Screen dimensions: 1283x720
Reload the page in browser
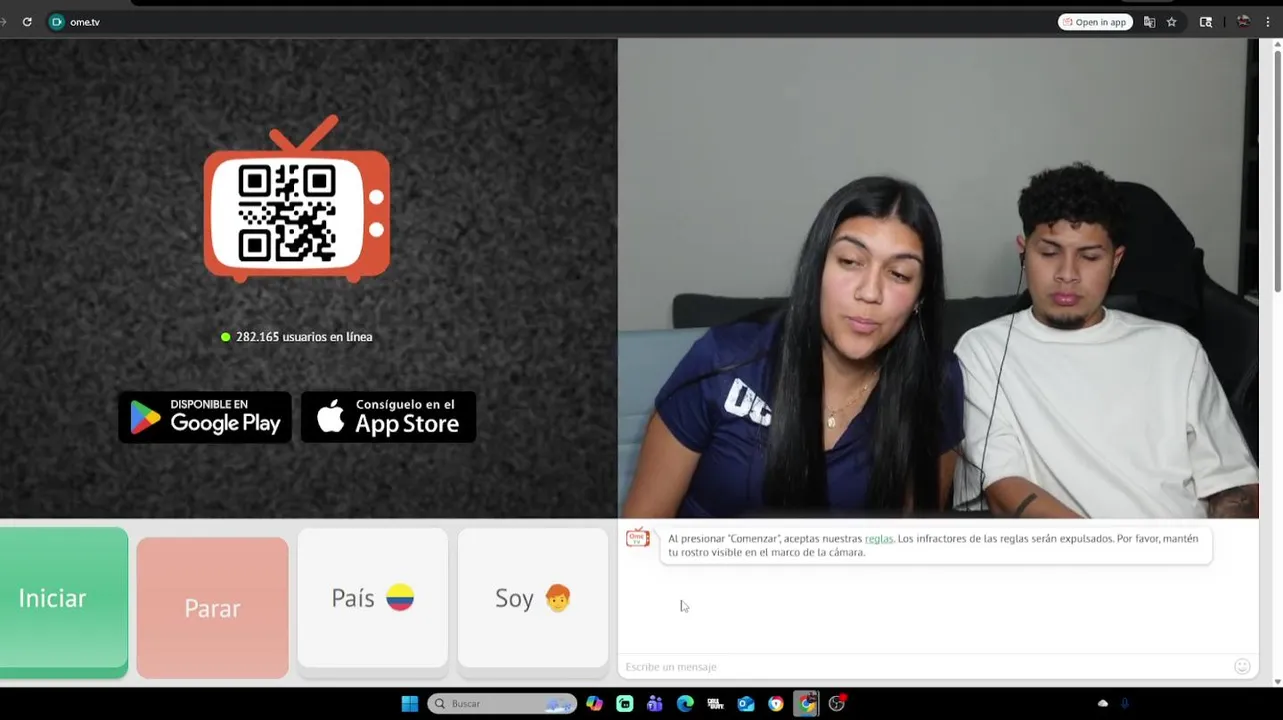pyautogui.click(x=27, y=22)
